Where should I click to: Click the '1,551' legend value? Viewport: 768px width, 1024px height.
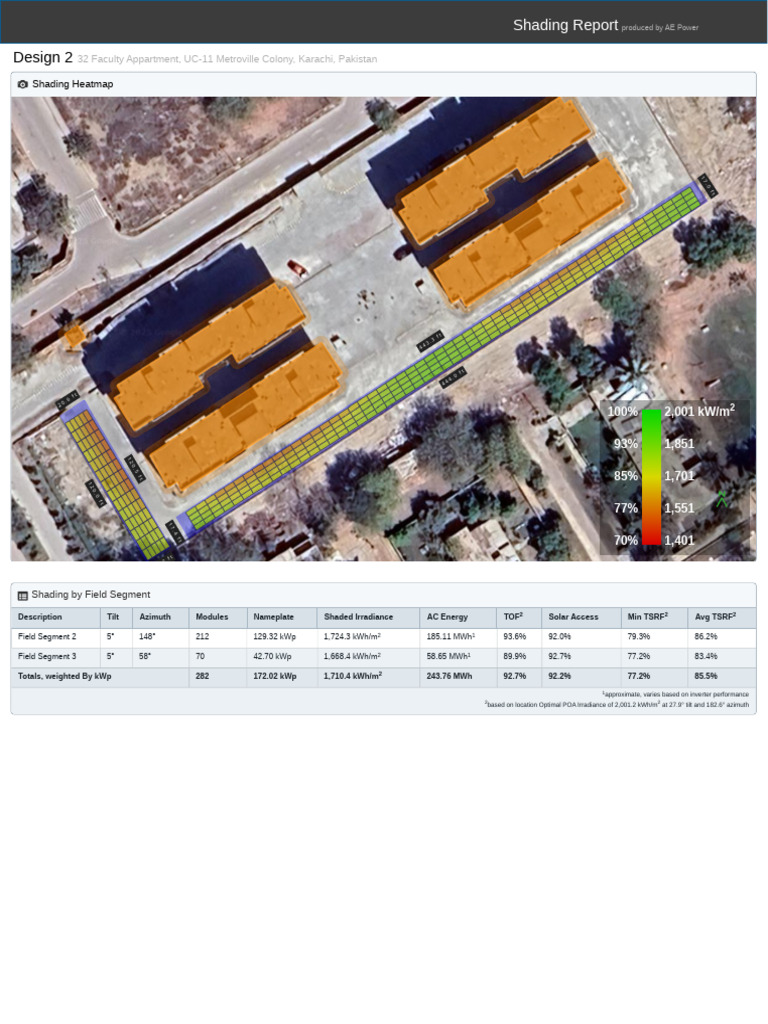click(x=679, y=508)
